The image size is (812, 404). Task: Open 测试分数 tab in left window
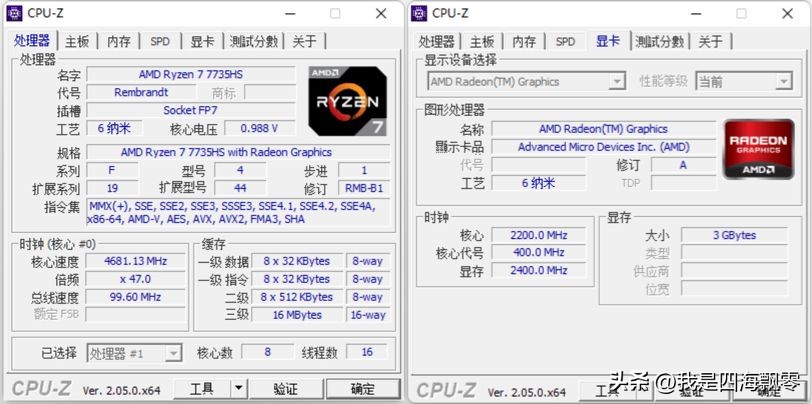point(254,41)
